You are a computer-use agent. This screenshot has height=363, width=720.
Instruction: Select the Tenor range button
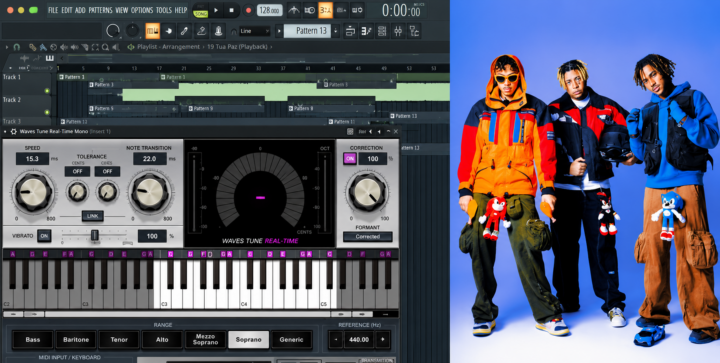[x=119, y=340]
